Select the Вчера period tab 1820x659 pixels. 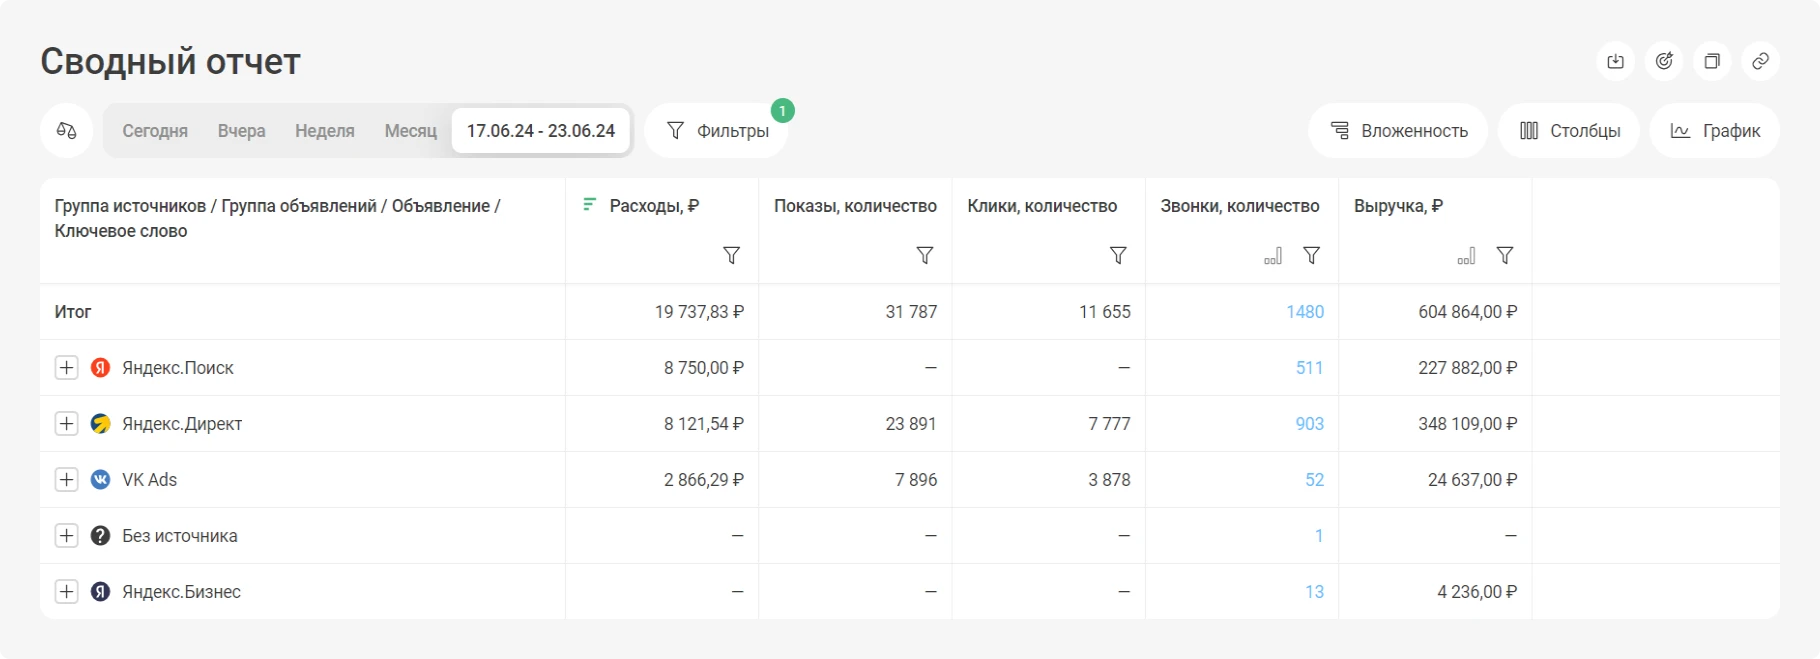tap(242, 131)
